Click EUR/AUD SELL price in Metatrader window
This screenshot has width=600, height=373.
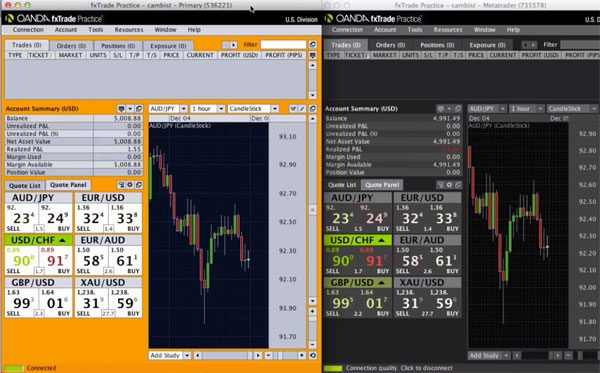[410, 261]
